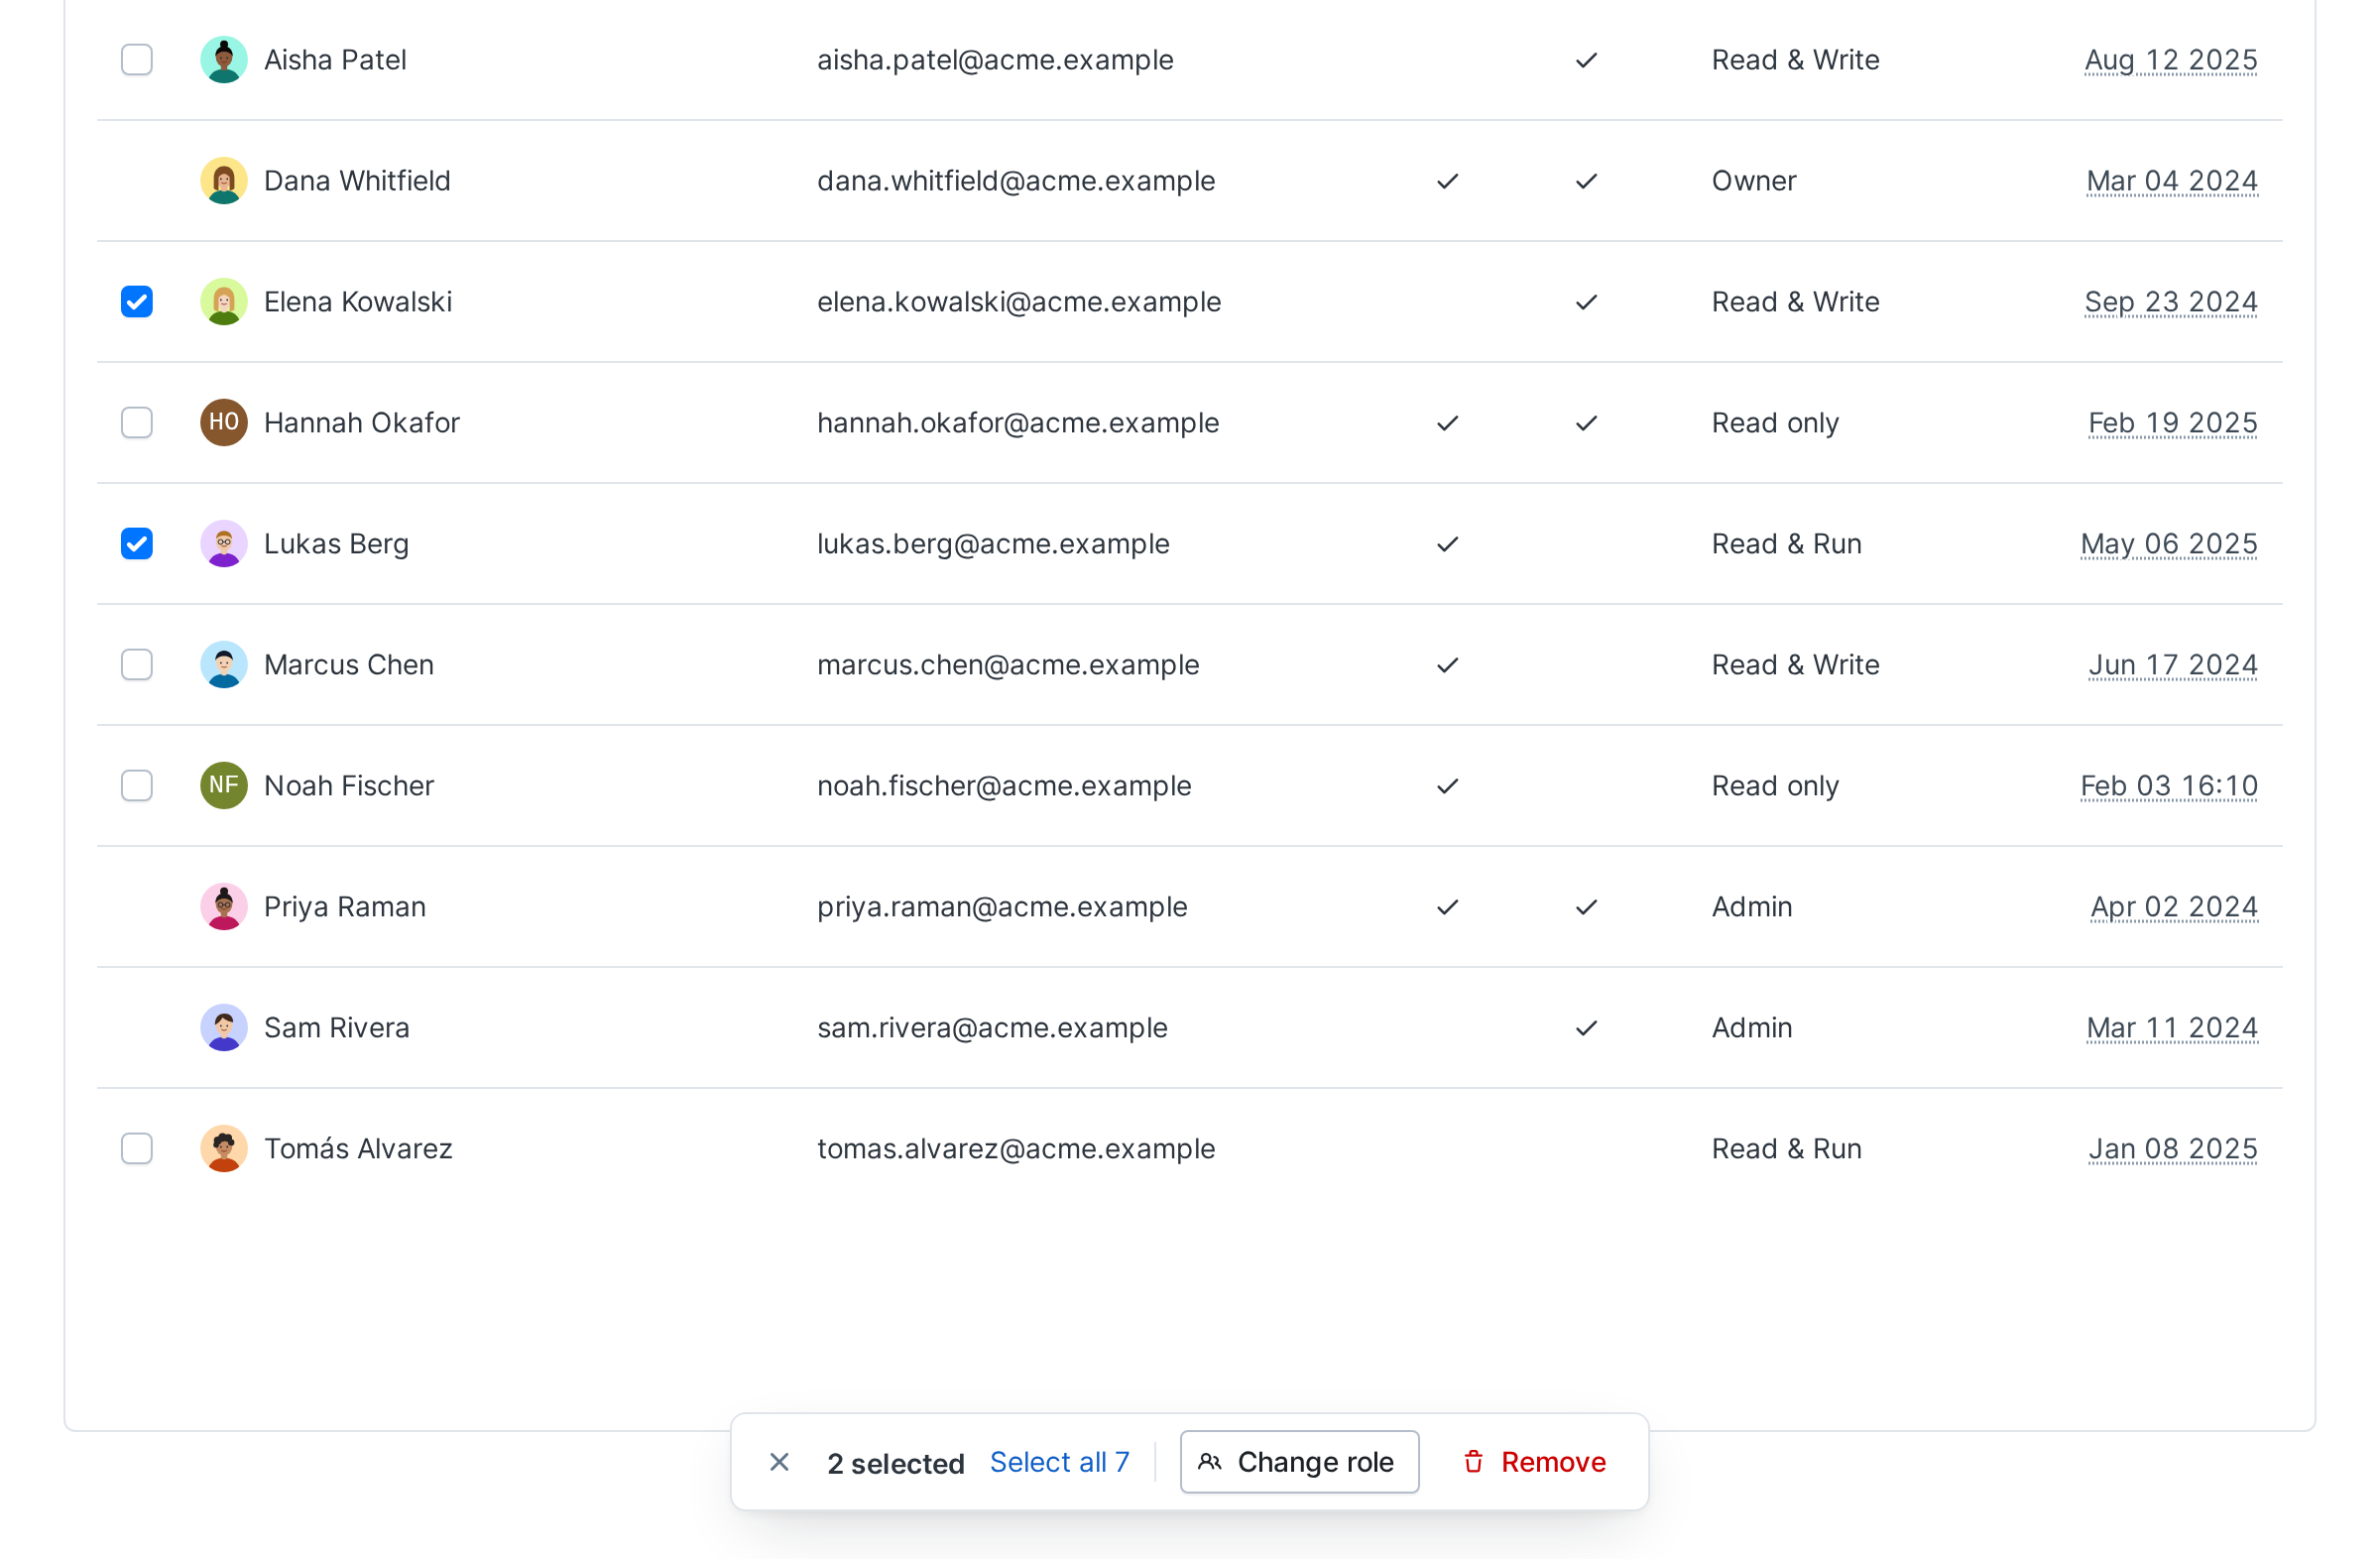Click Lukas Berg's avatar
The height and width of the screenshot is (1559, 2380).
tap(224, 544)
